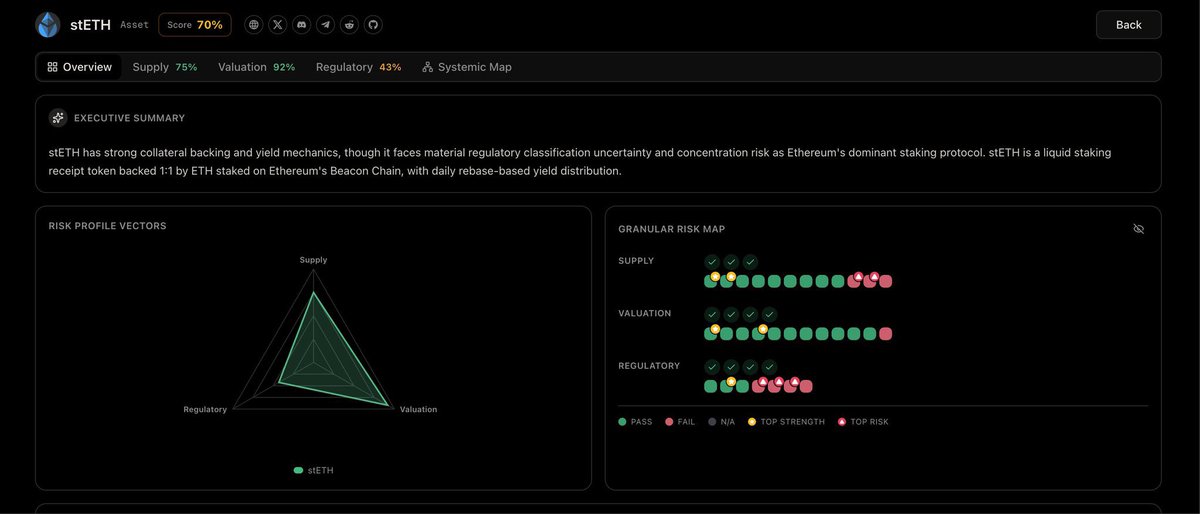
Task: Select the starred green cell in the Regulatory row
Action: click(726, 386)
